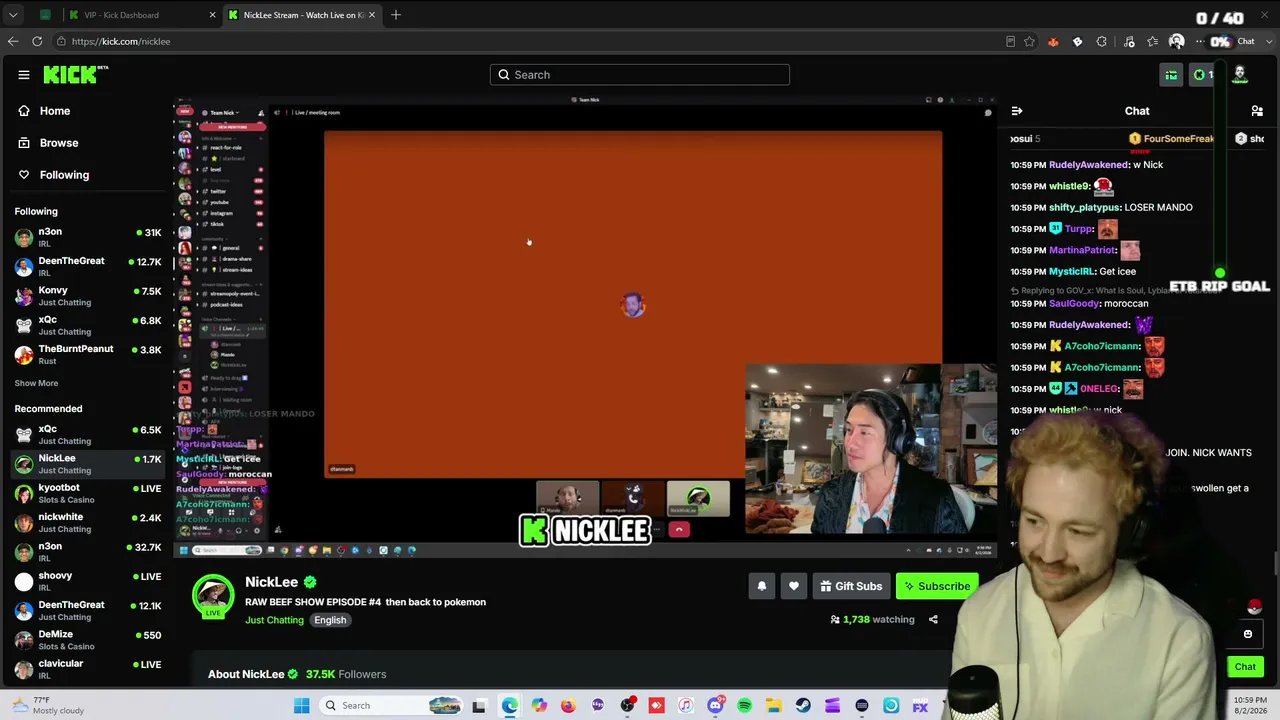Open the Kick hamburger sidebar menu
Image resolution: width=1280 pixels, height=720 pixels.
pyautogui.click(x=24, y=75)
